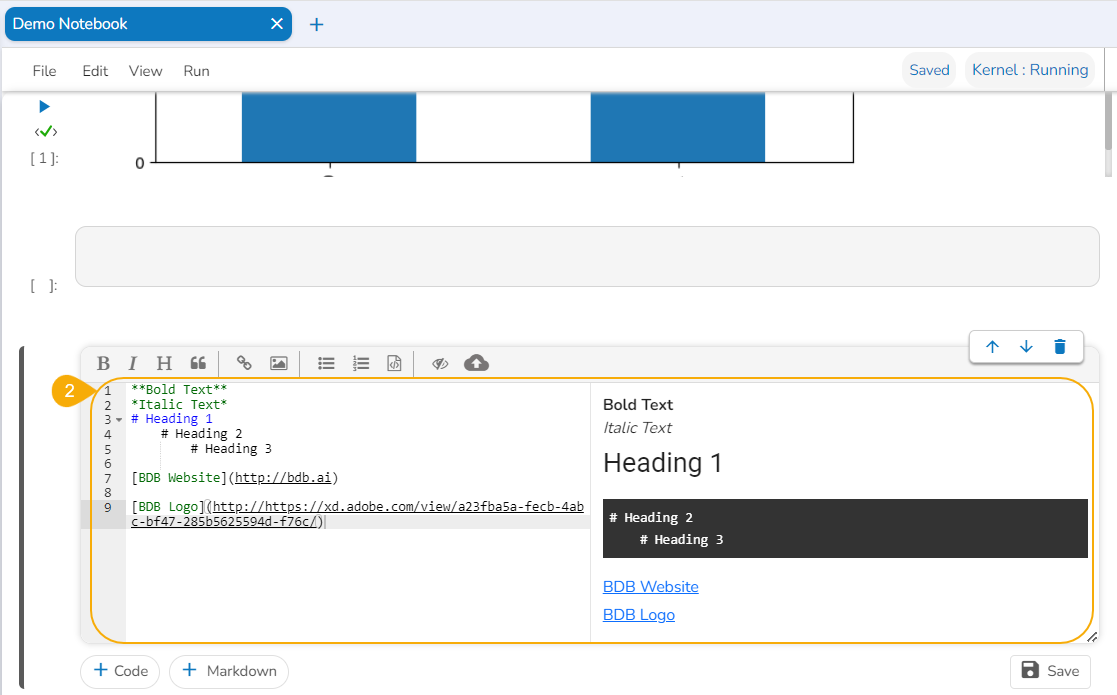This screenshot has width=1117, height=695.
Task: Move the cell up
Action: click(992, 347)
